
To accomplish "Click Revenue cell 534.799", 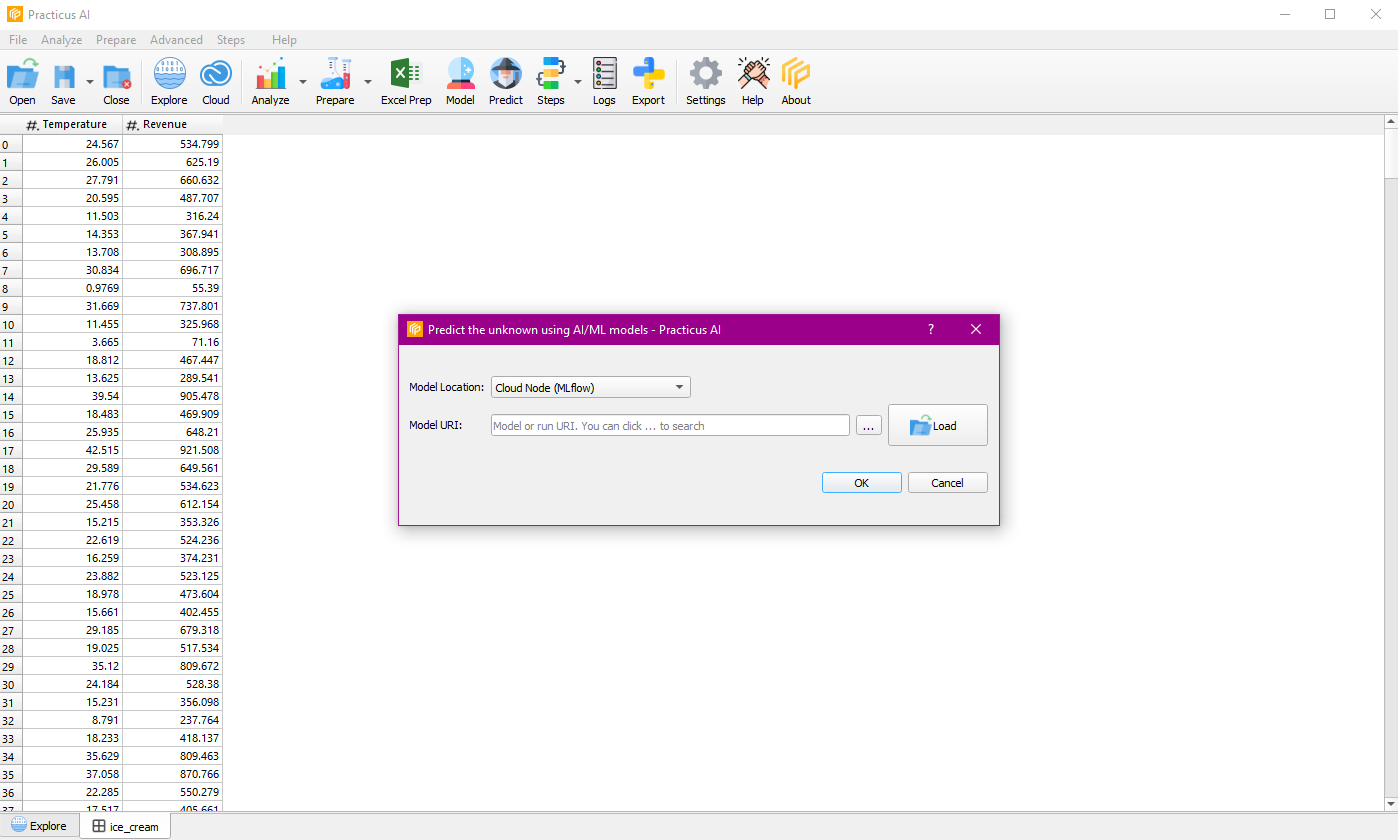I will (172, 144).
